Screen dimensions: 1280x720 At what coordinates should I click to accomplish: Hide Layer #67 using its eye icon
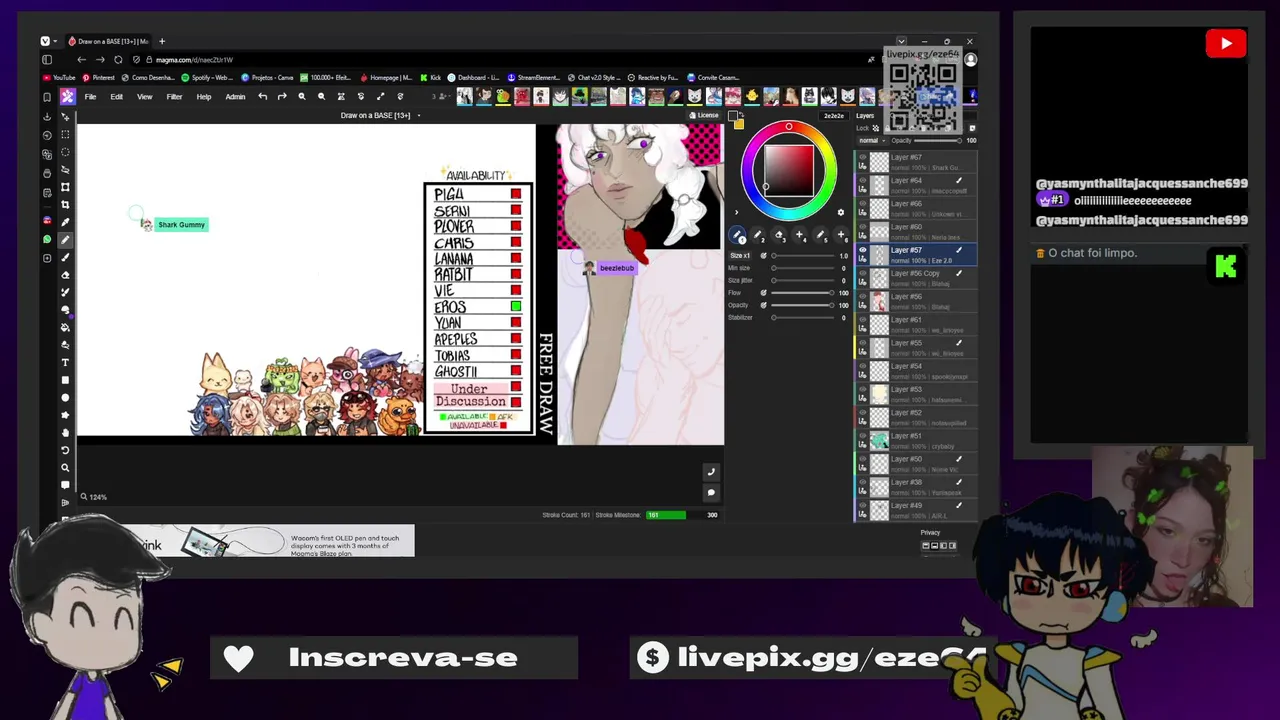(863, 158)
